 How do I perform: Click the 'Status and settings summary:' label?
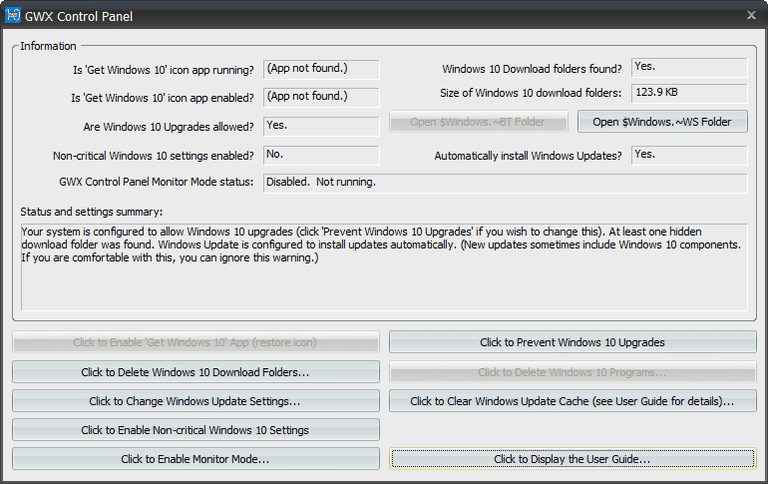pyautogui.click(x=92, y=212)
